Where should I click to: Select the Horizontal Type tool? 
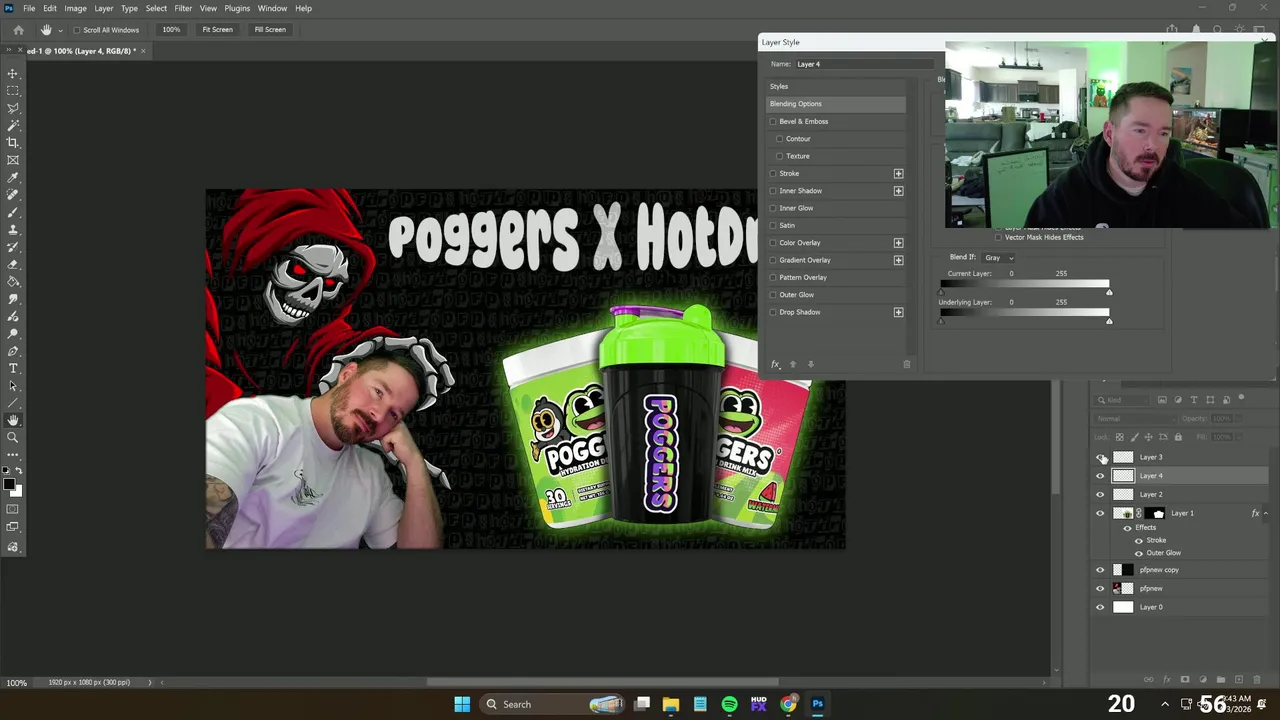13,368
